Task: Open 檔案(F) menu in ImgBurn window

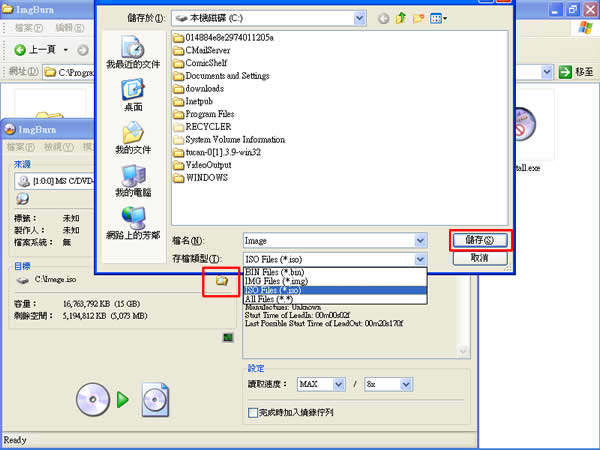Action: coord(21,147)
